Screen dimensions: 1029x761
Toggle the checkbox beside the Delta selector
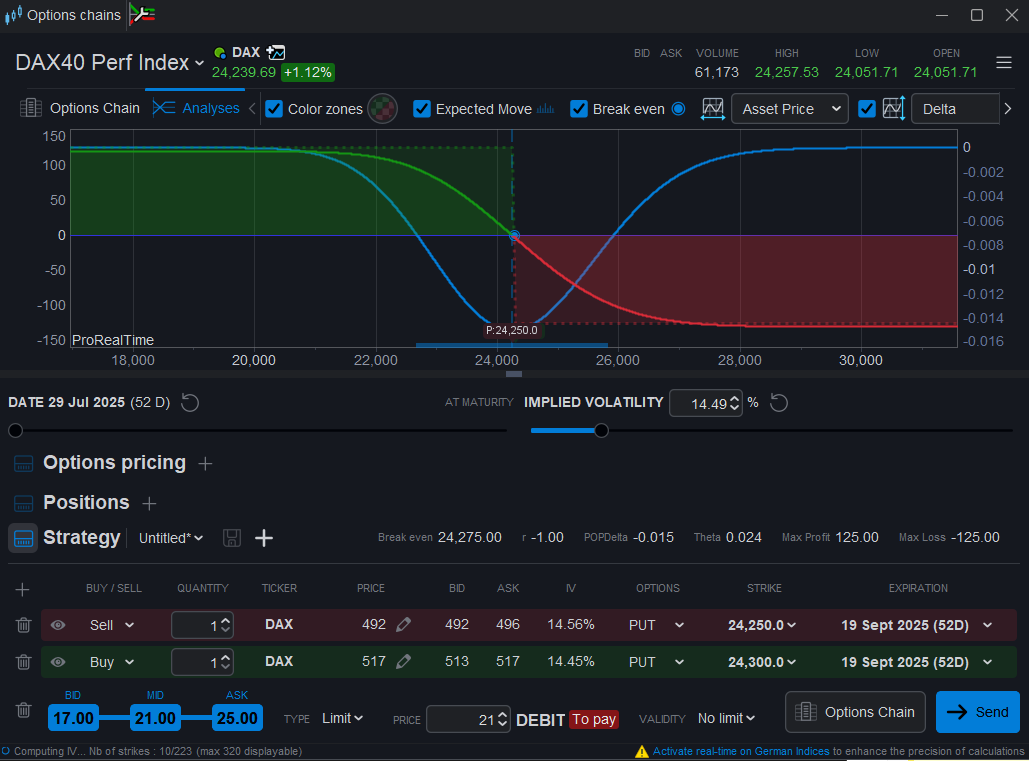pos(867,109)
